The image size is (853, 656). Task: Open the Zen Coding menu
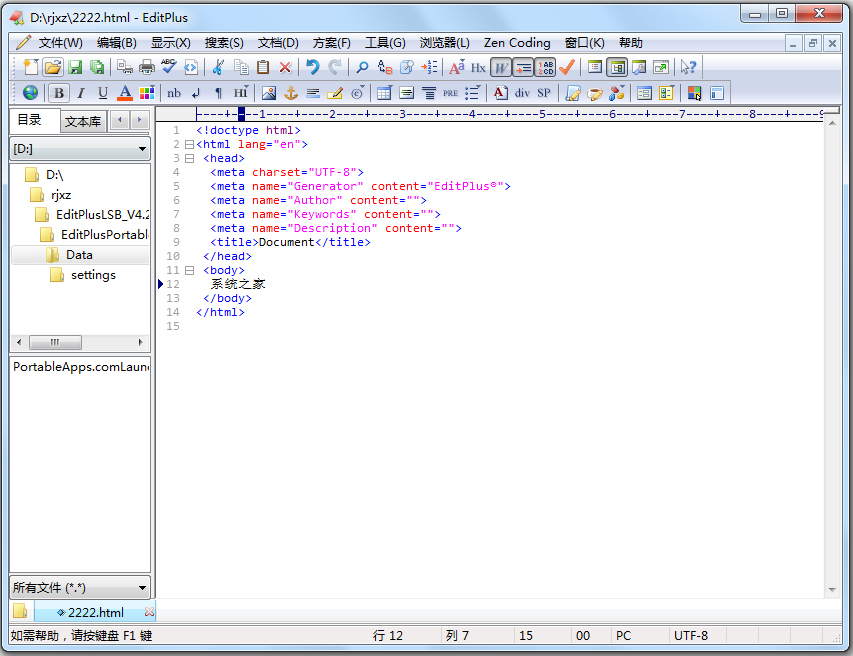(x=517, y=42)
